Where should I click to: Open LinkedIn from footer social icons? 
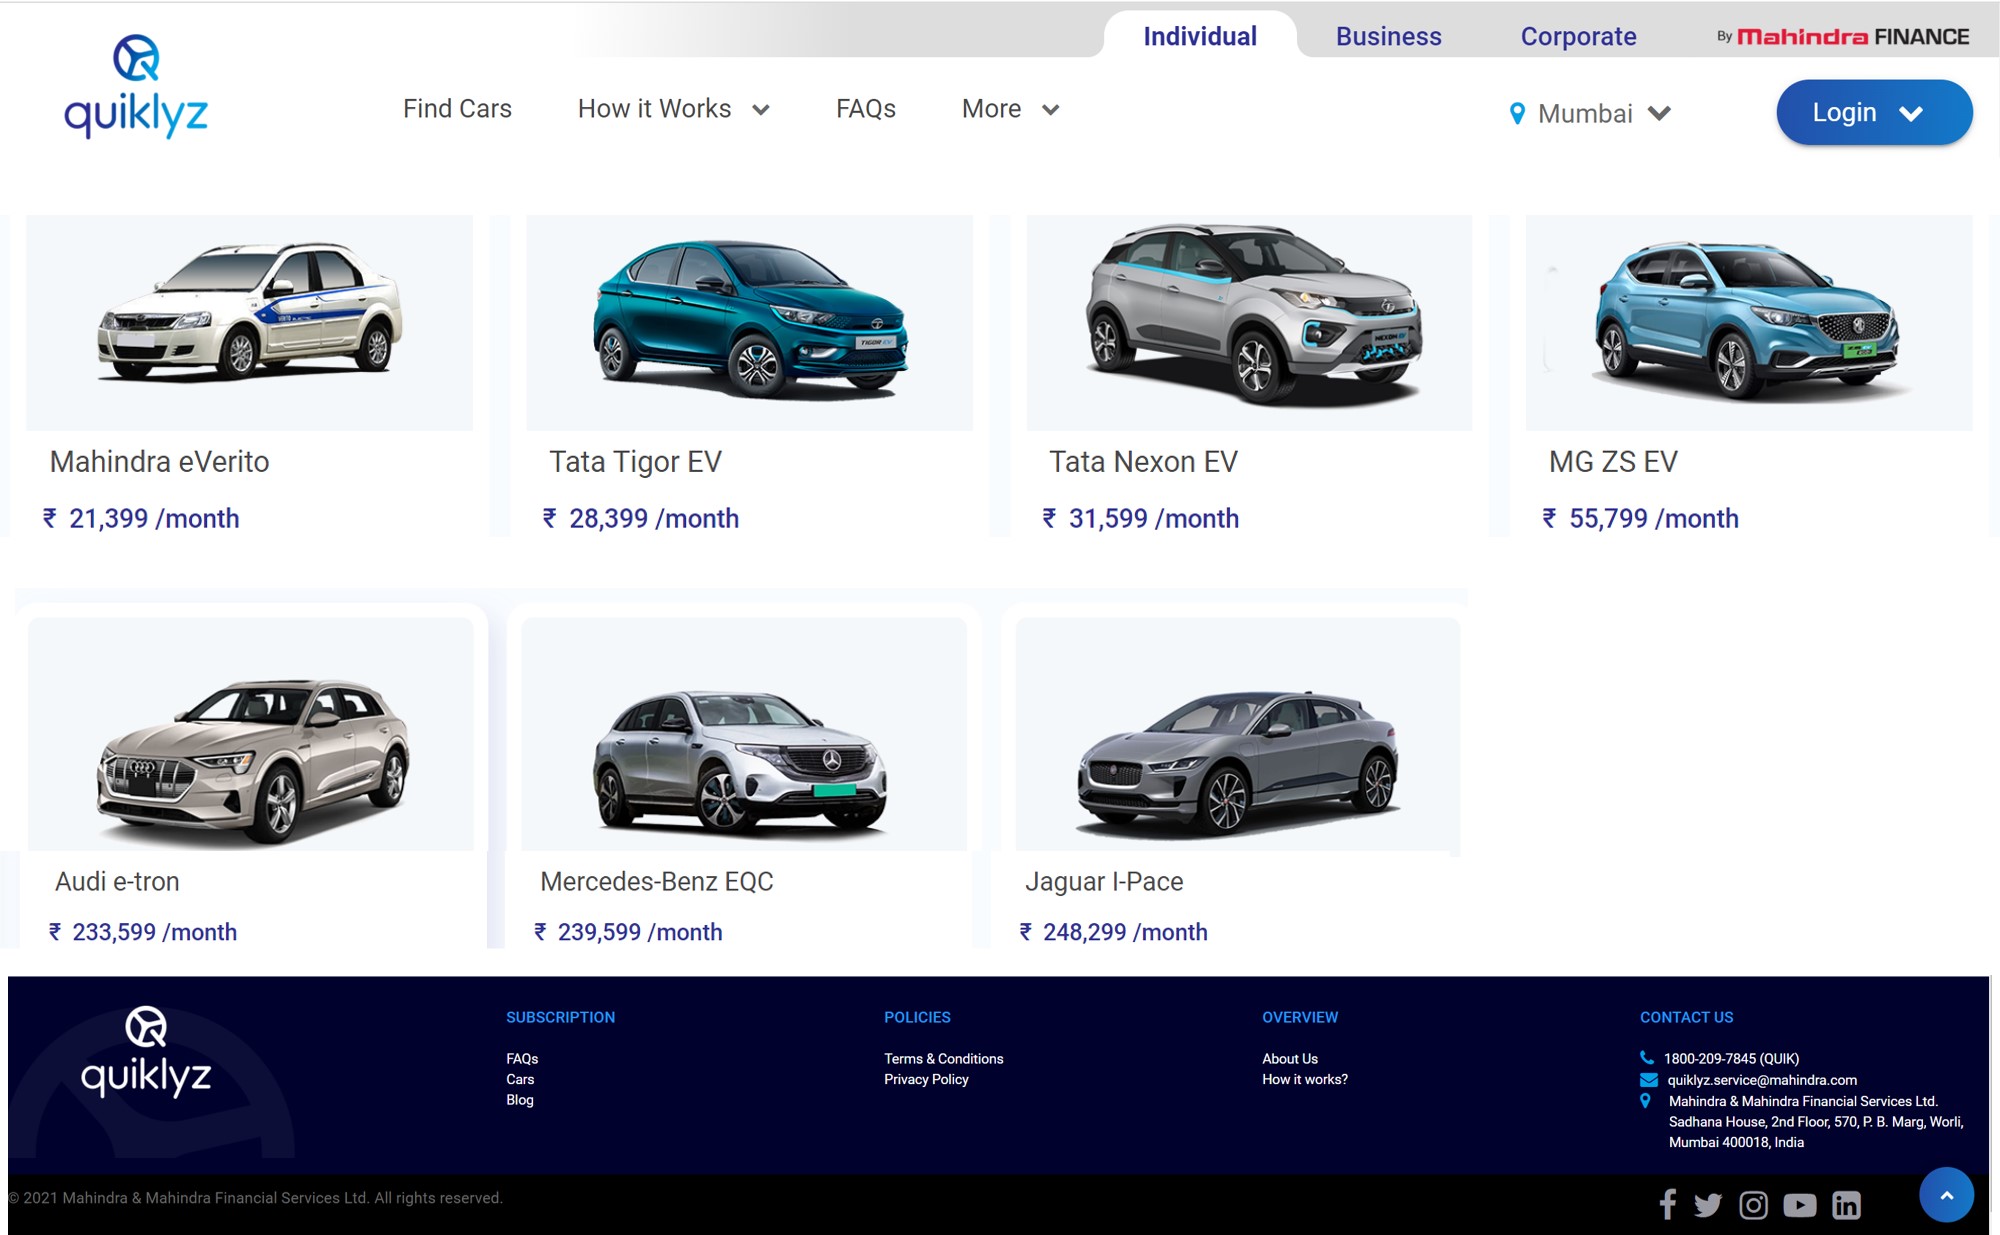[1846, 1205]
